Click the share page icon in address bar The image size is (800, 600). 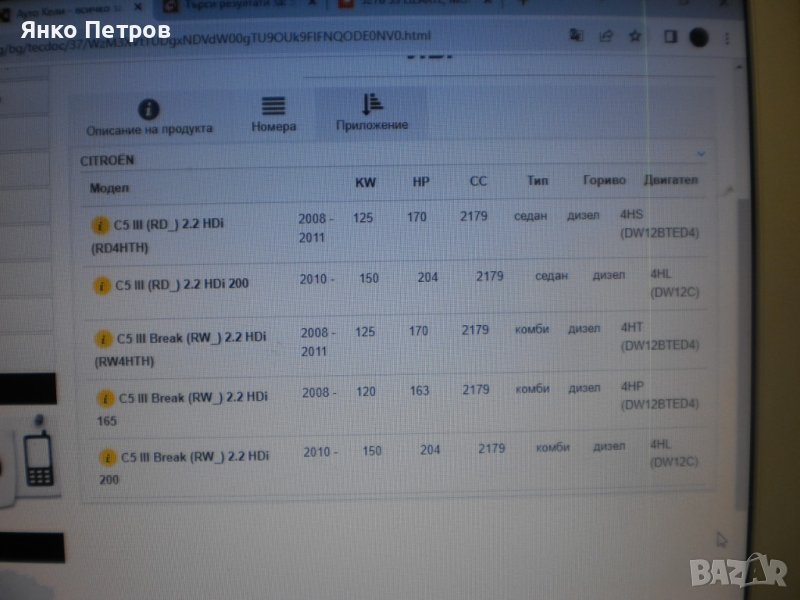coord(605,35)
